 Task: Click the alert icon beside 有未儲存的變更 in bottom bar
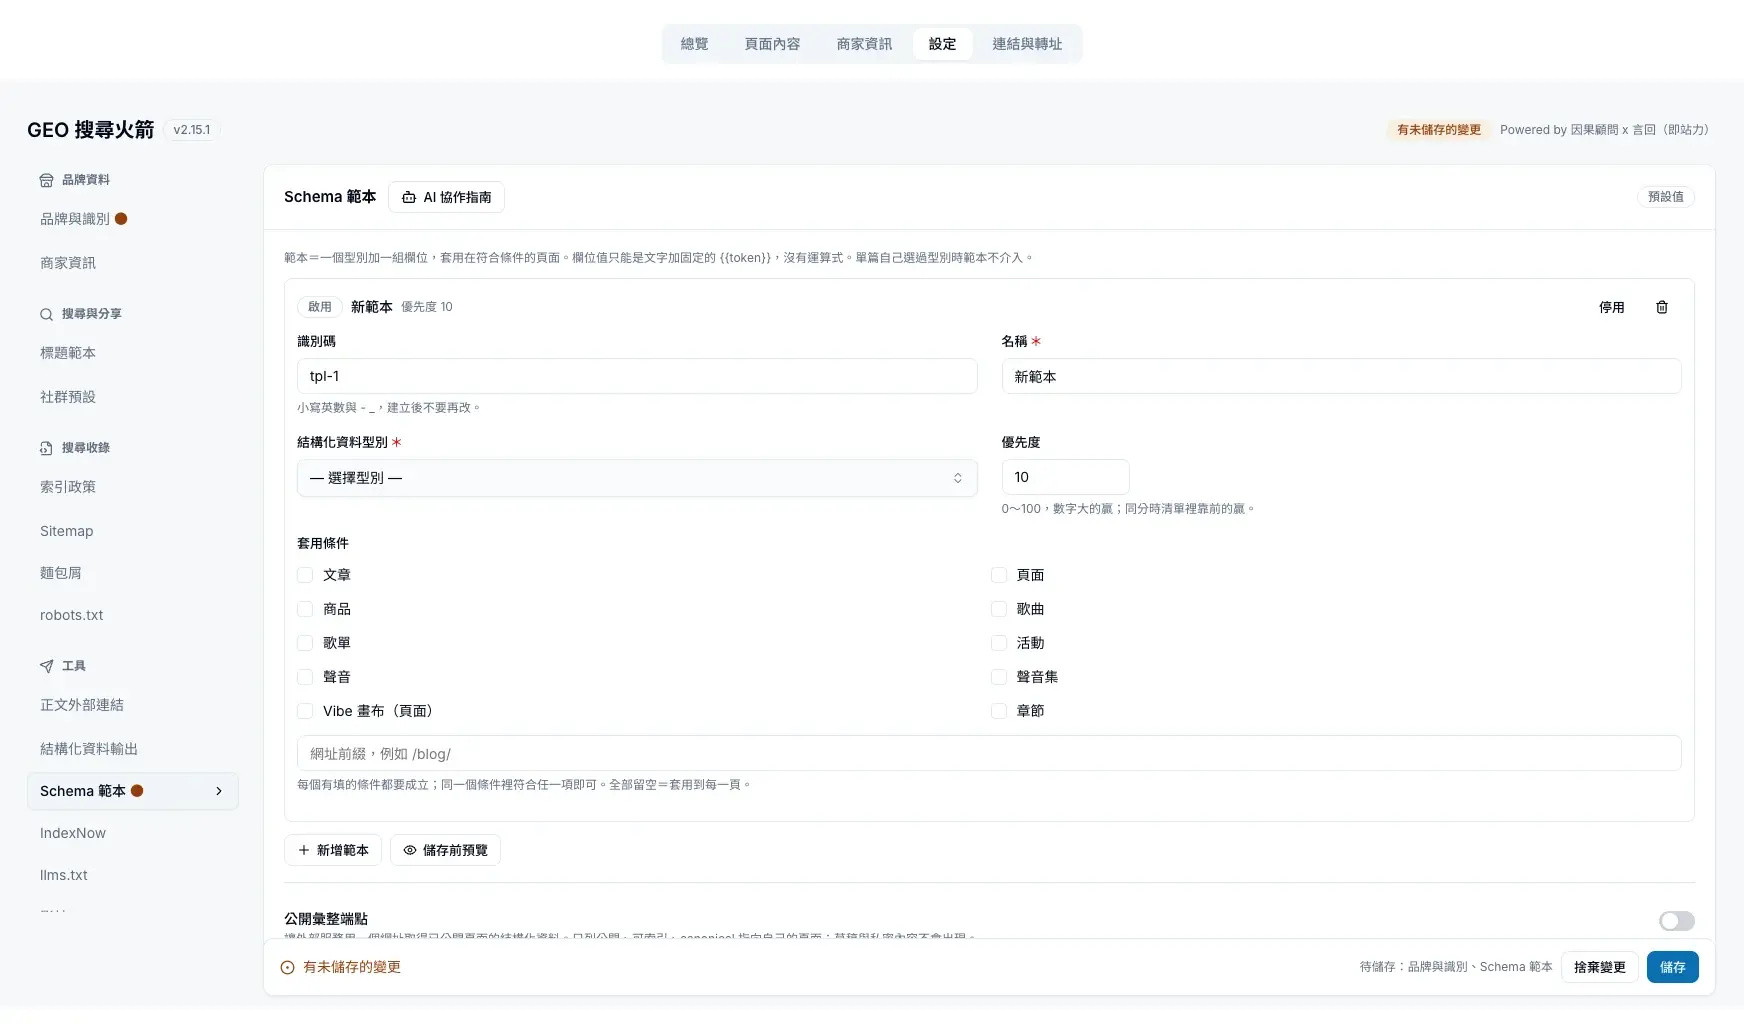[287, 967]
